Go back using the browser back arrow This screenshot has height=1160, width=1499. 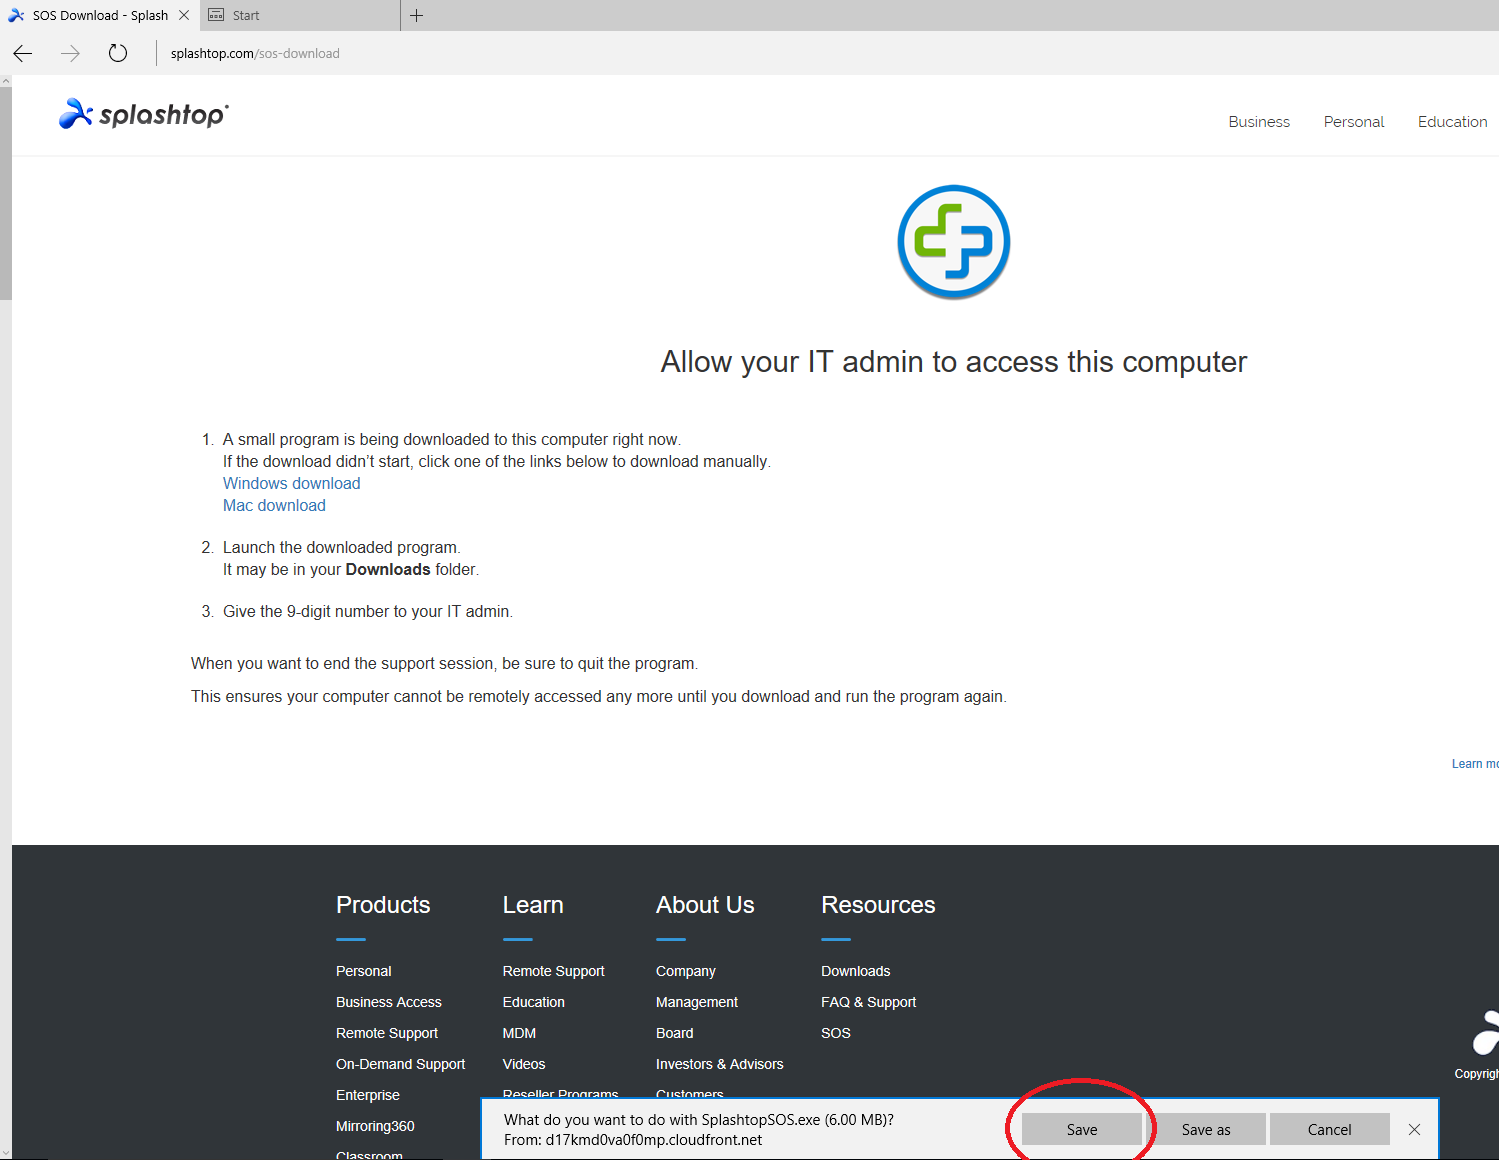coord(23,54)
